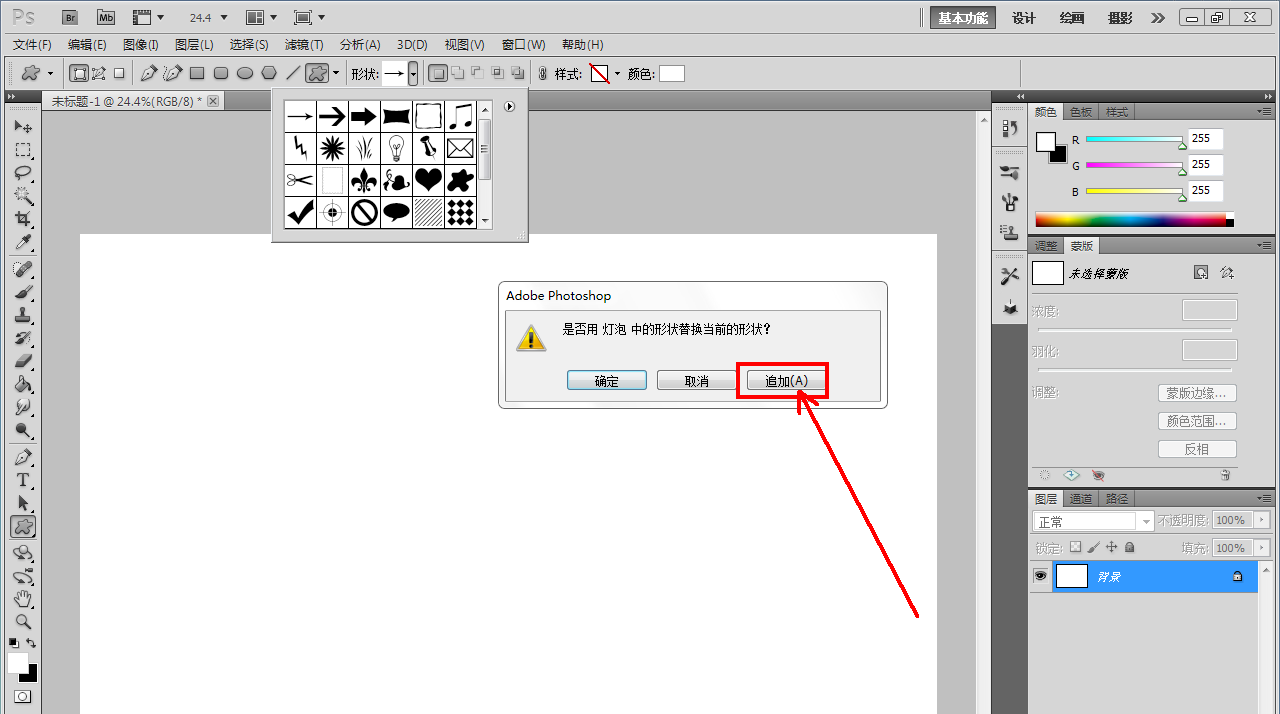
Task: Open the shape picker dropdown arrow
Action: pos(413,74)
